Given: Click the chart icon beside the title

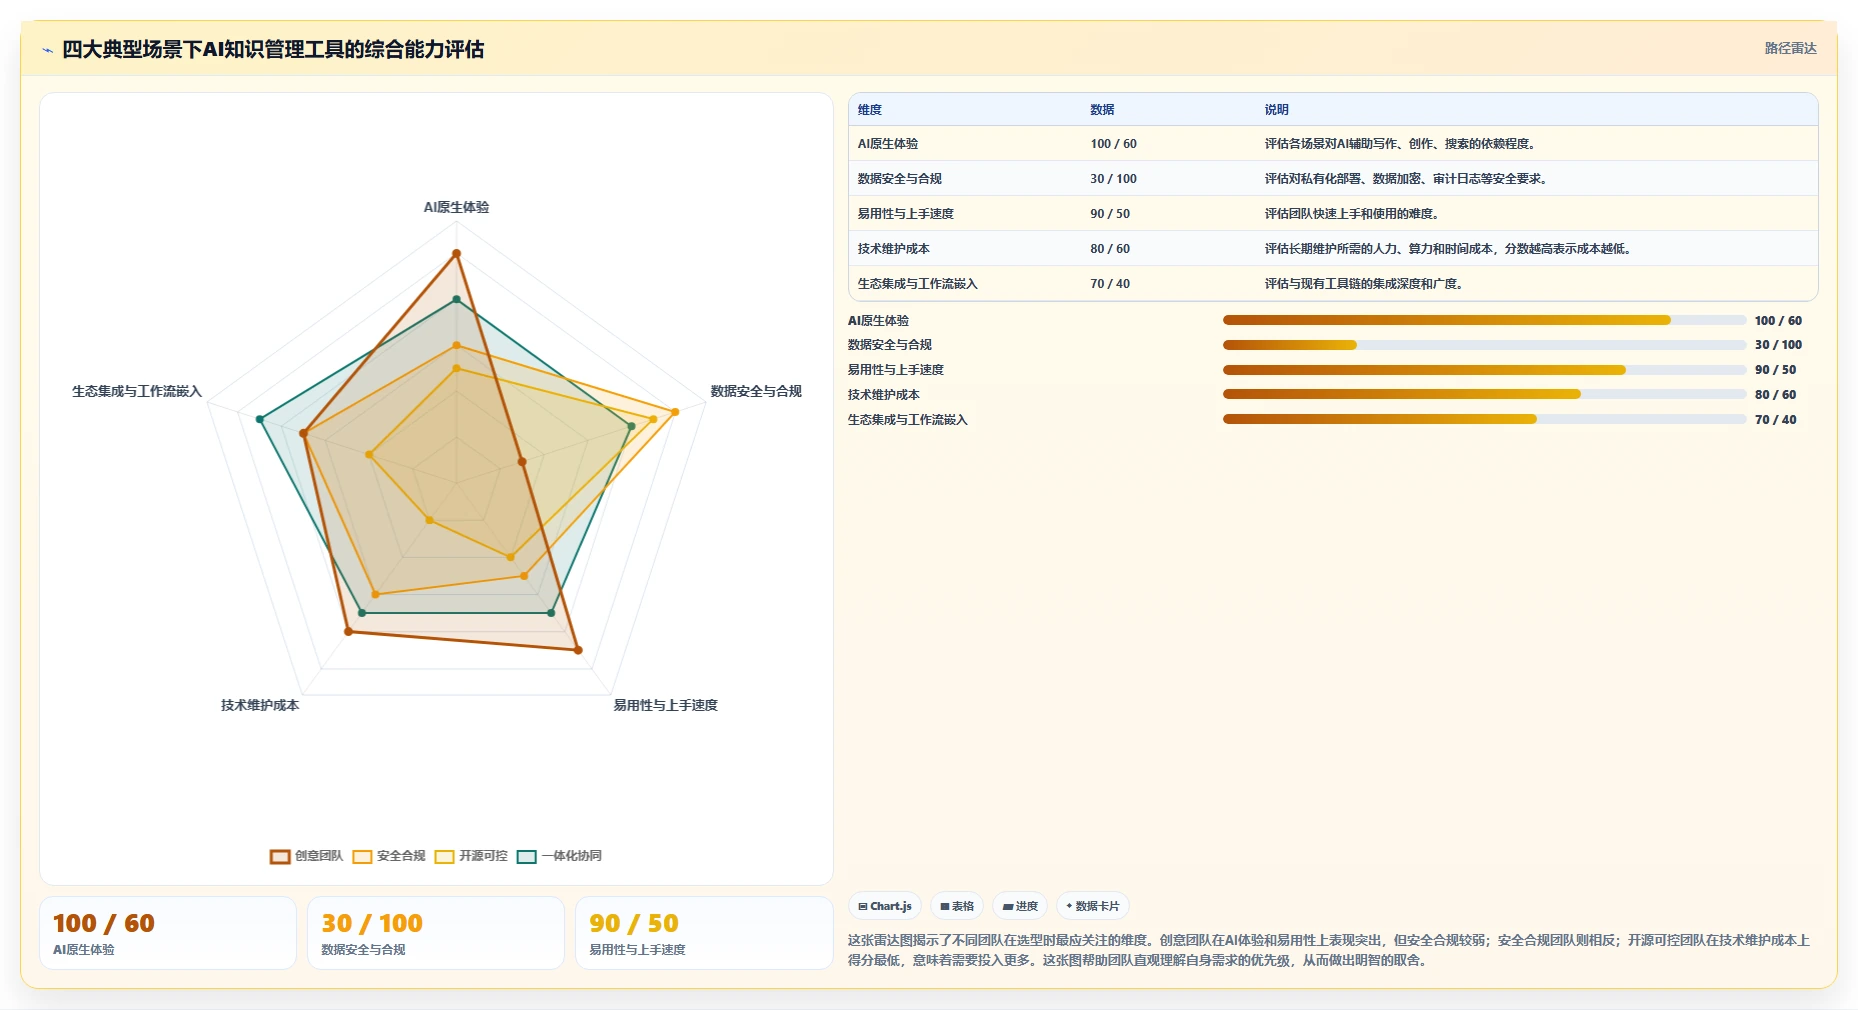Looking at the screenshot, I should (x=47, y=50).
